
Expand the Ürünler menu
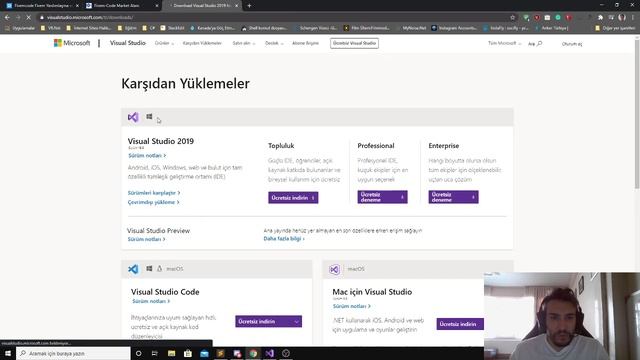[164, 43]
